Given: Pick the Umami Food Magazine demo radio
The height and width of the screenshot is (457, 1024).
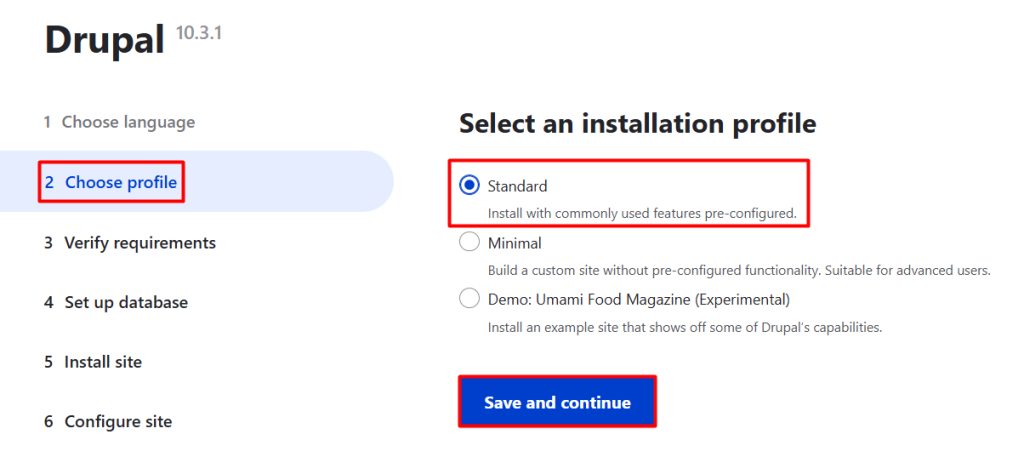Looking at the screenshot, I should (469, 299).
